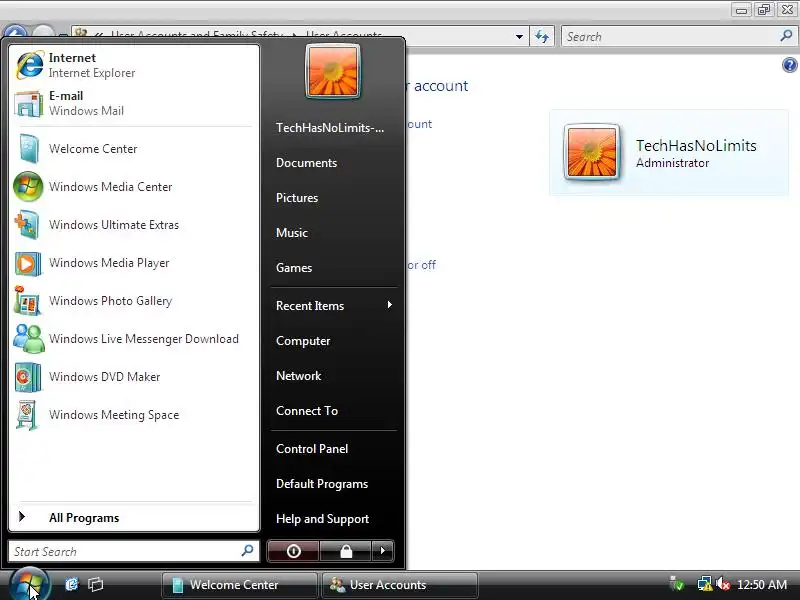This screenshot has height=600, width=800.
Task: Open Windows Live Messenger Download icon
Action: click(29, 339)
